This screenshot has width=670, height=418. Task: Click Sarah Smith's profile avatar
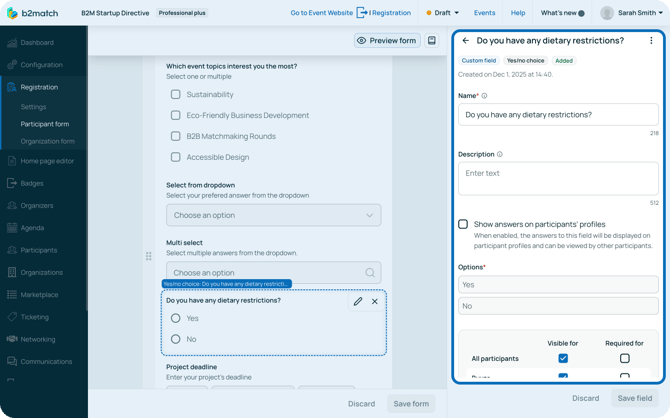point(607,13)
